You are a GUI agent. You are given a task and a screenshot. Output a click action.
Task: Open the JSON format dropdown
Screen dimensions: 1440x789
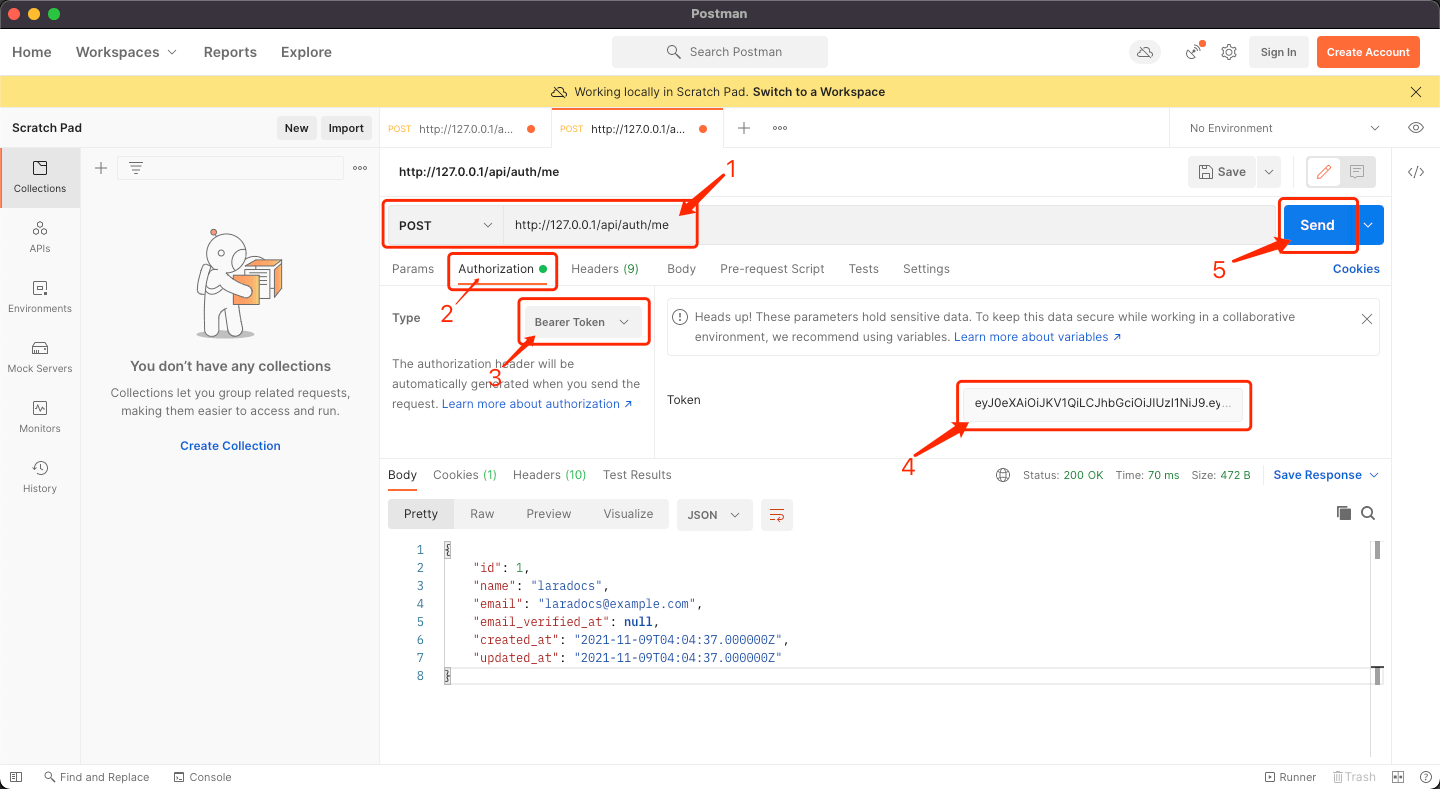[x=713, y=515]
